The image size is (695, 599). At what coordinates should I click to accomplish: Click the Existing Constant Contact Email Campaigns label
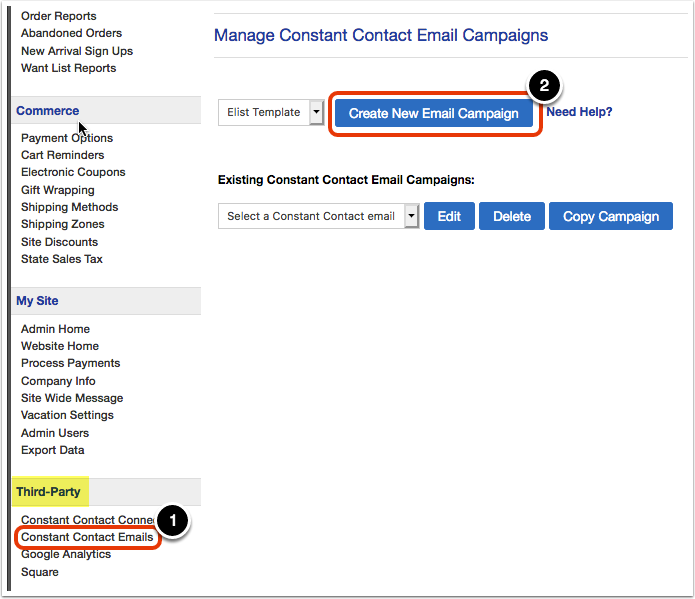[346, 180]
